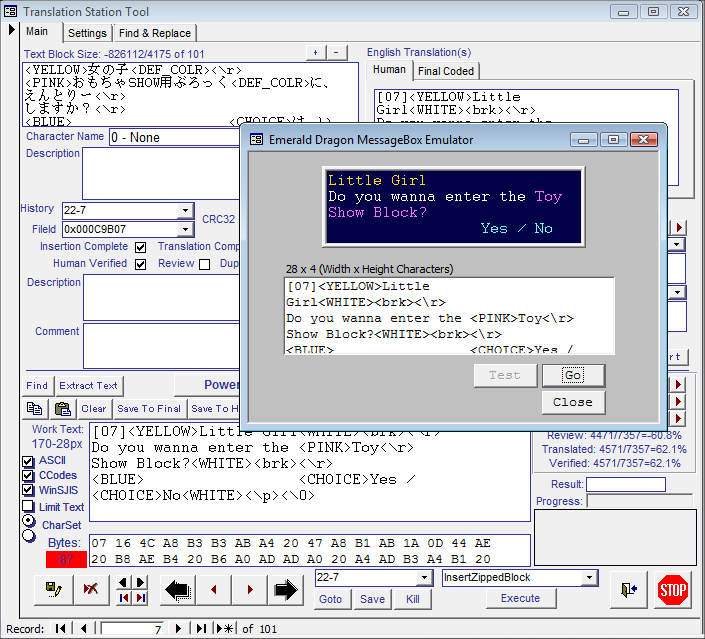Click the large black back arrow with stacked pages
Viewport: 705px width, 639px height.
(178, 590)
